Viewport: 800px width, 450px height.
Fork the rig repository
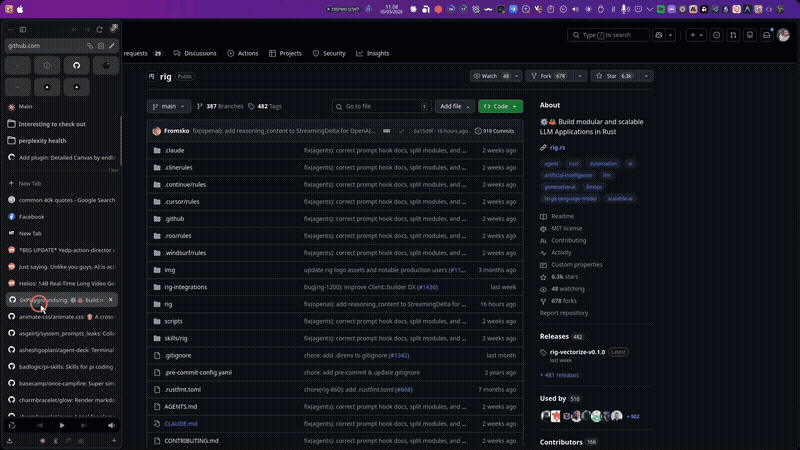[549, 76]
